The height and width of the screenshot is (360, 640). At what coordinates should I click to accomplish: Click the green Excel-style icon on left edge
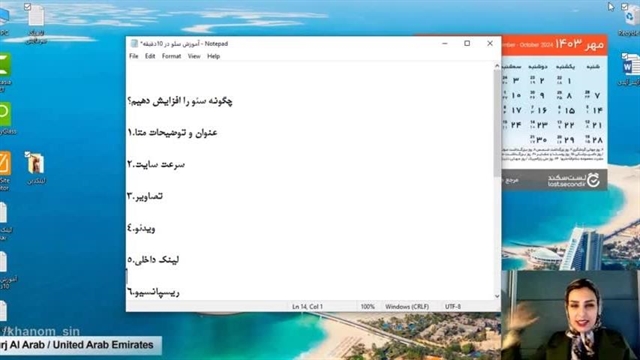(x=5, y=65)
